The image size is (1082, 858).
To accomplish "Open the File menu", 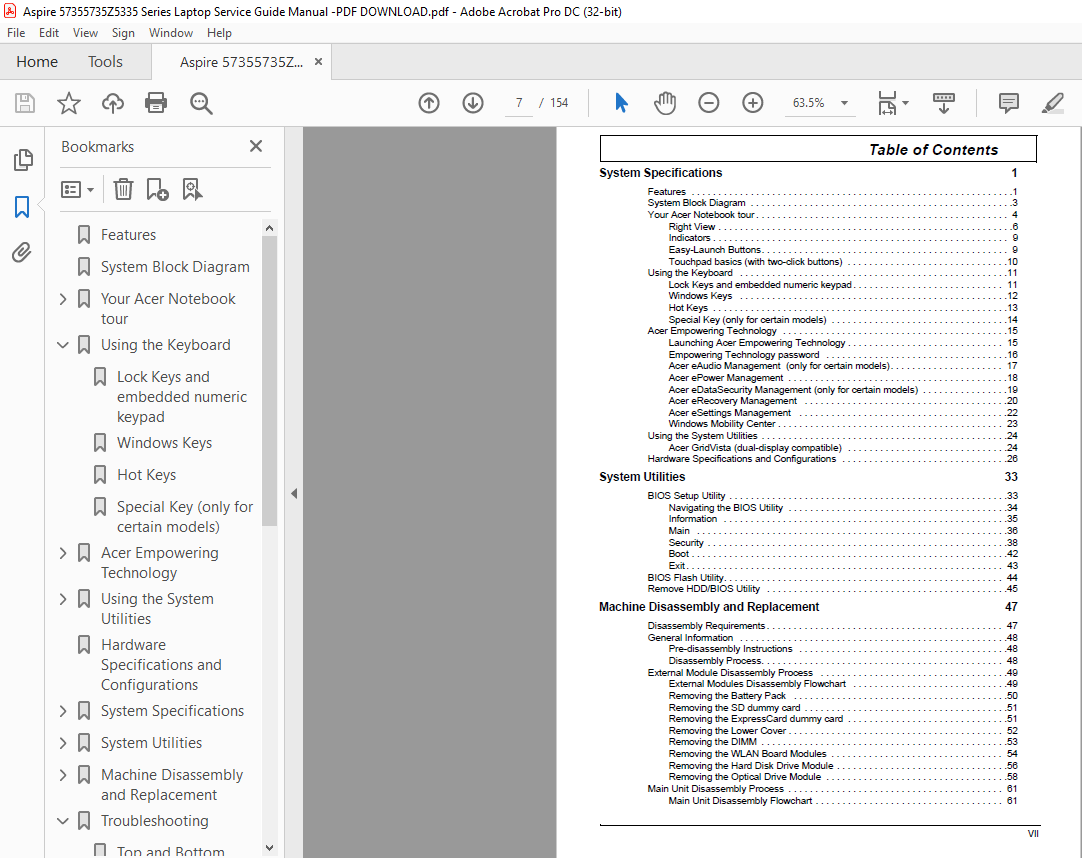I will (16, 32).
